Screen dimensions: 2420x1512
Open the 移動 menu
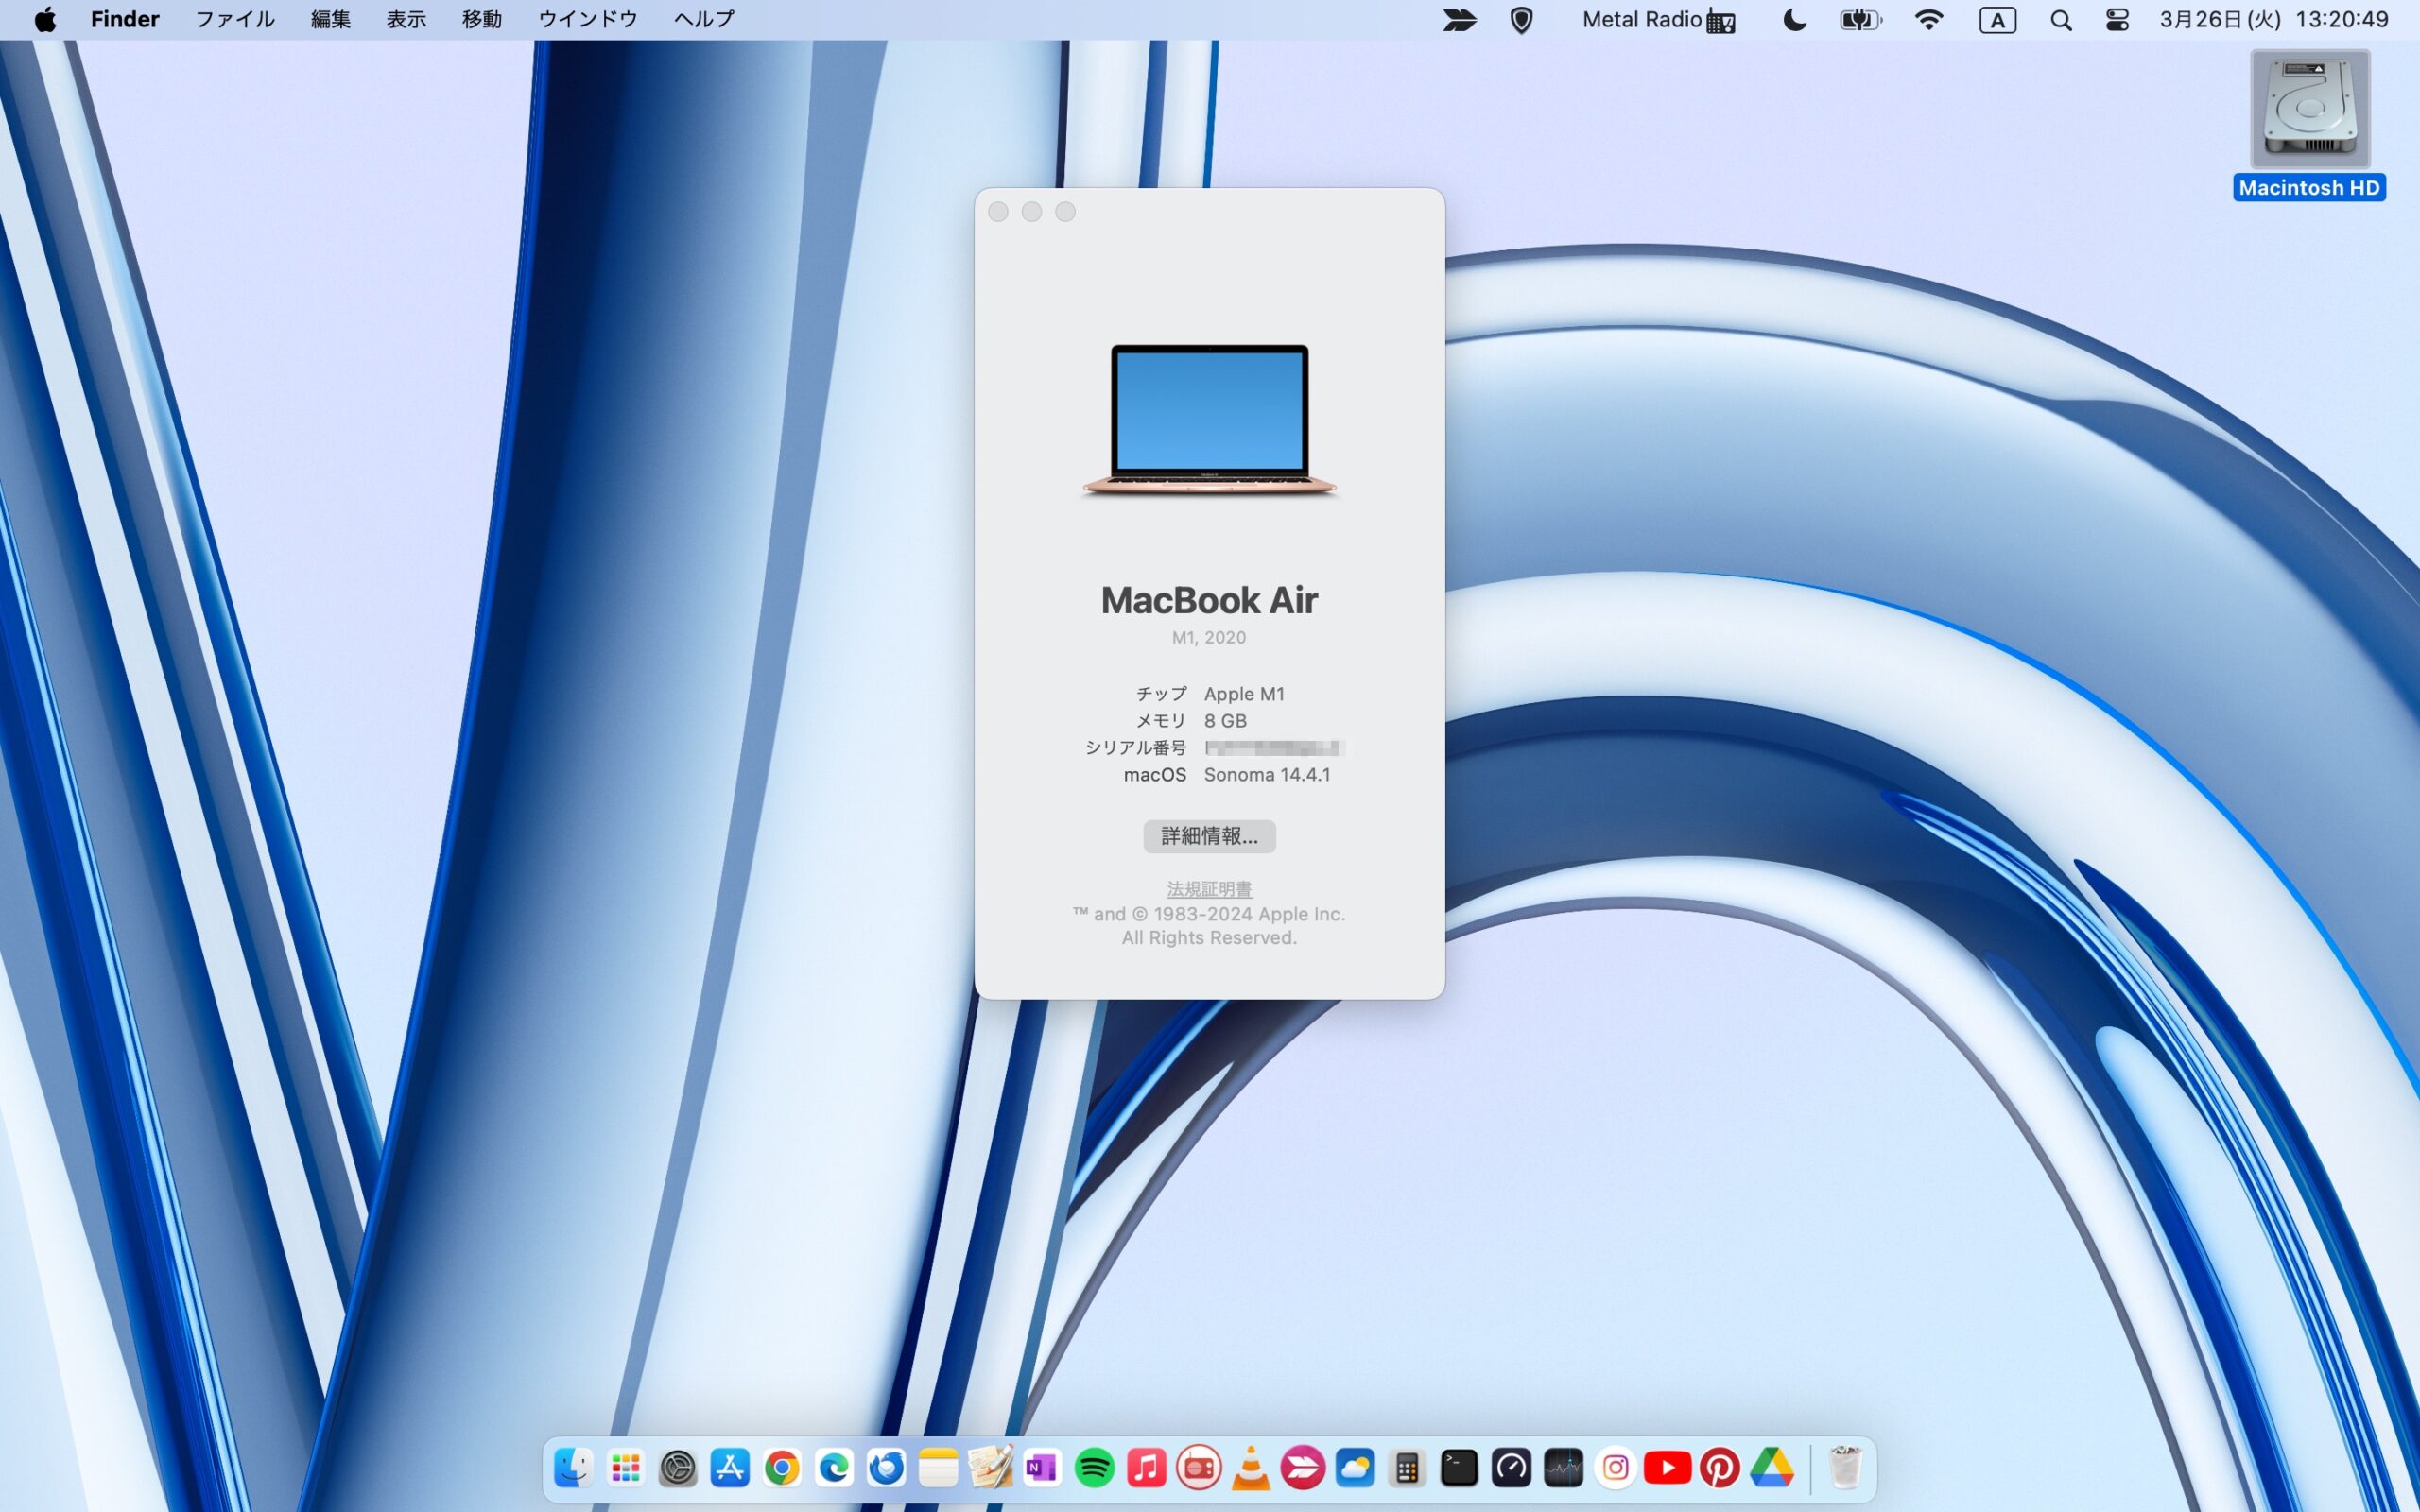482,19
